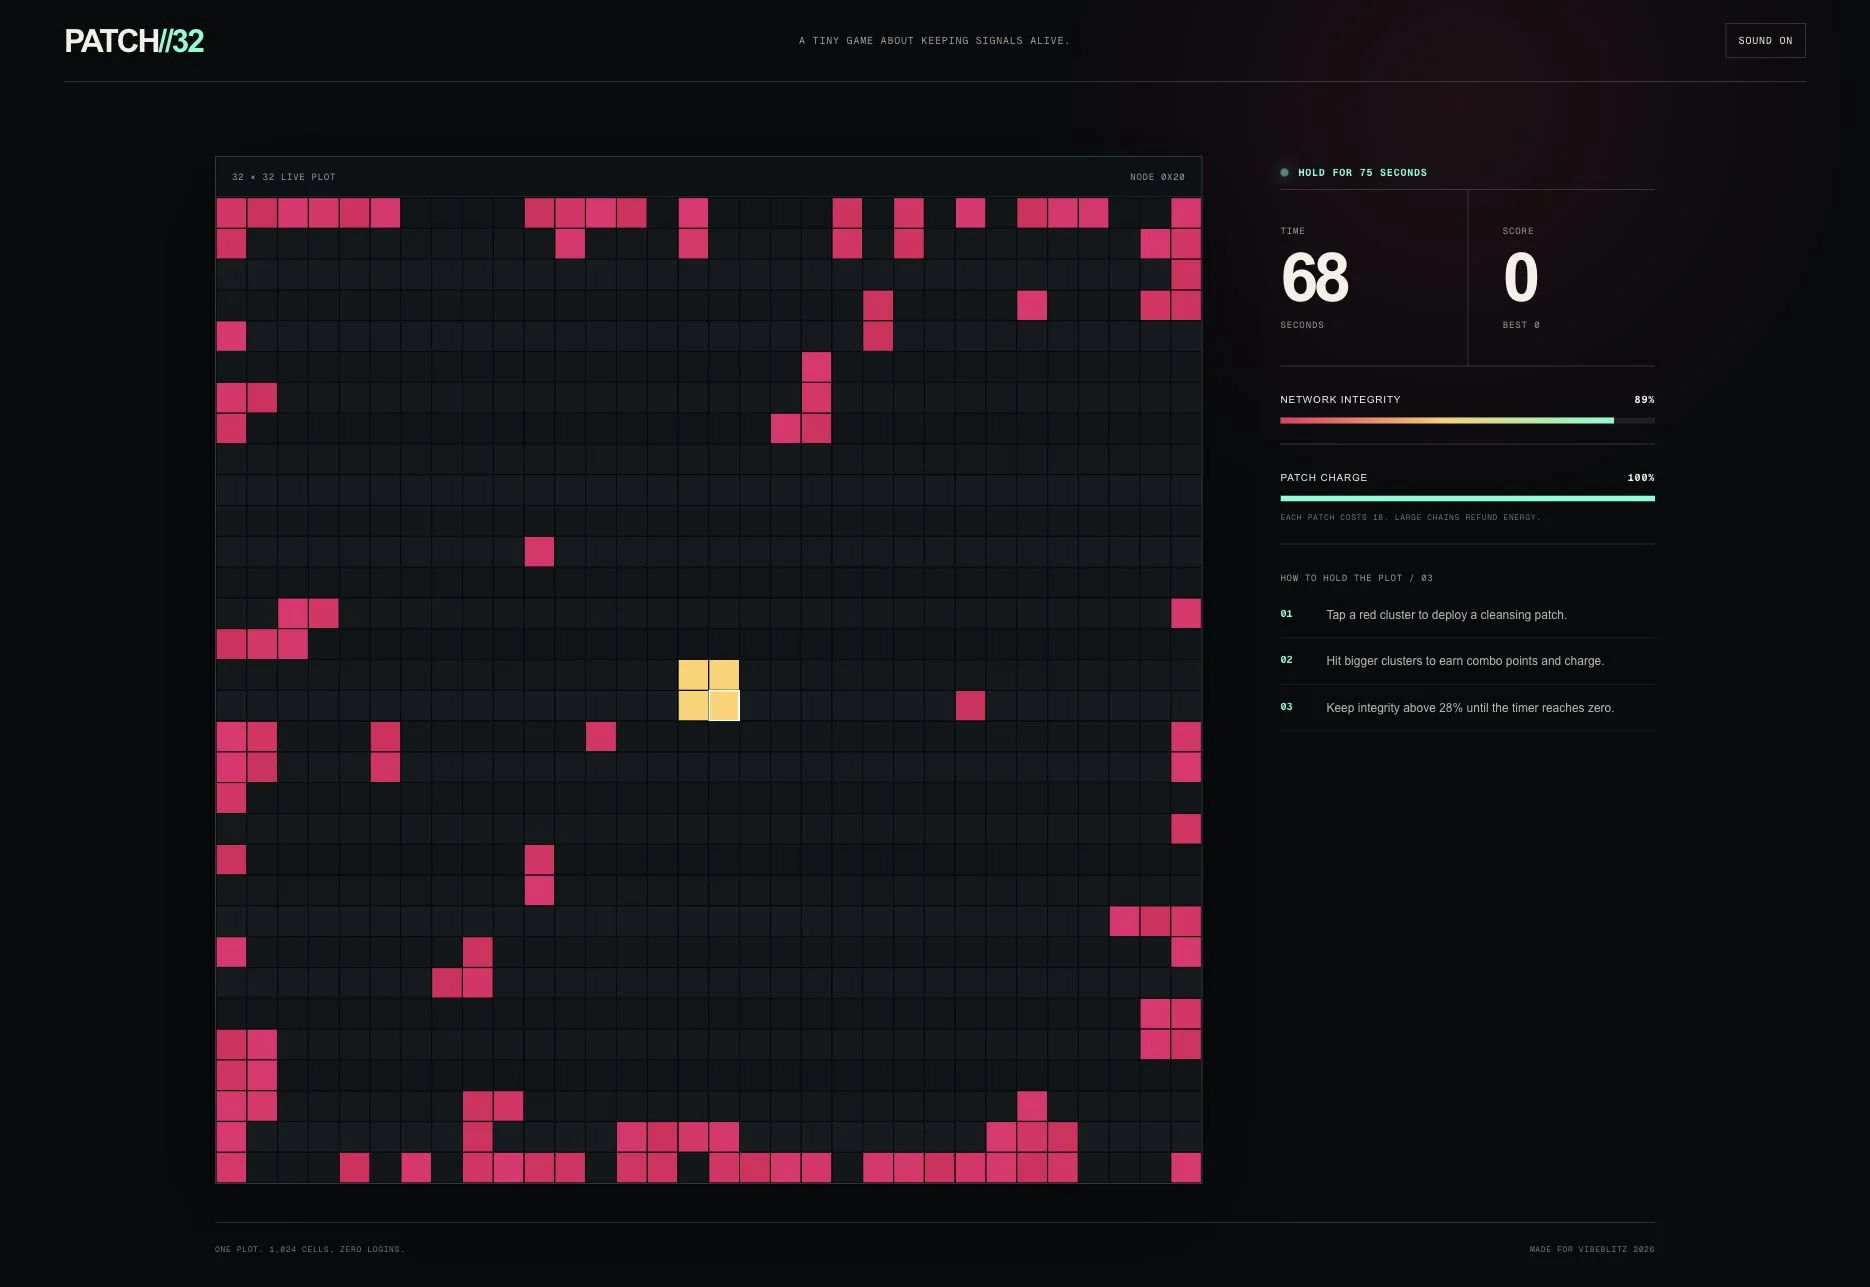Click the HOW TO HOLD THE PLOT / 03 heading
Viewport: 1870px width, 1287px height.
(x=1356, y=578)
